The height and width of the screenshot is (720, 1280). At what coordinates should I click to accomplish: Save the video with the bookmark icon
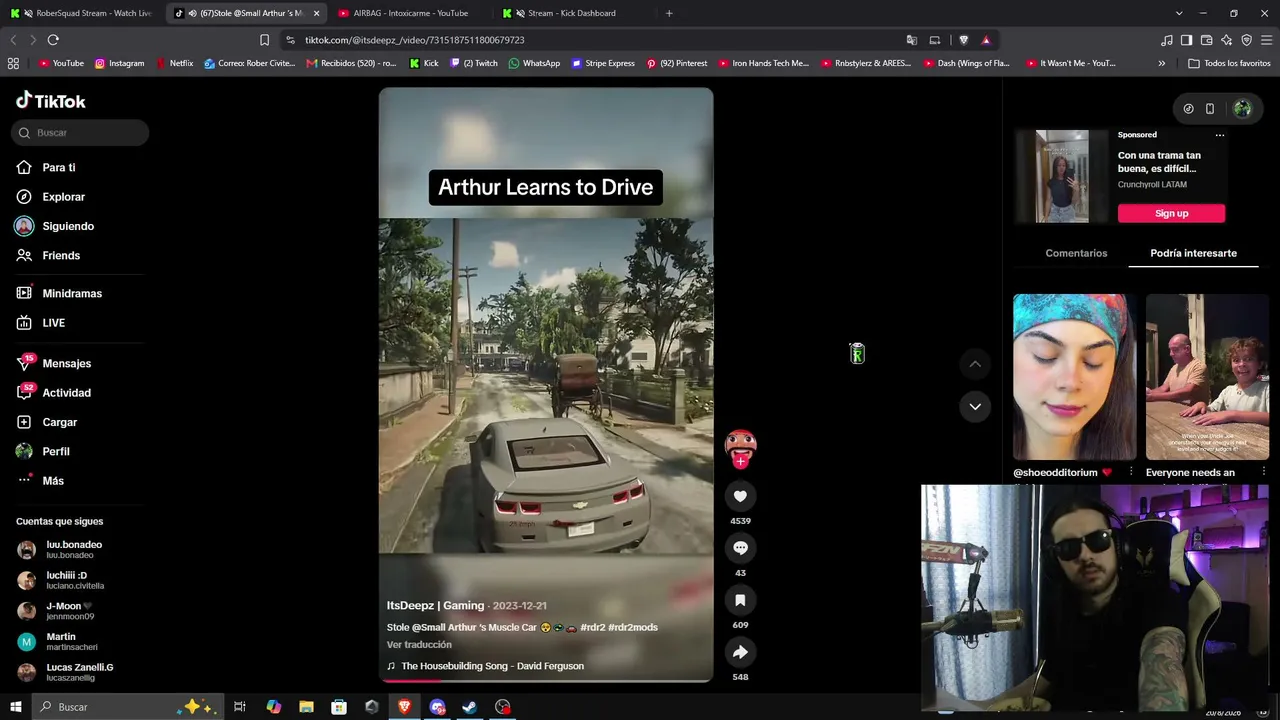(x=740, y=600)
